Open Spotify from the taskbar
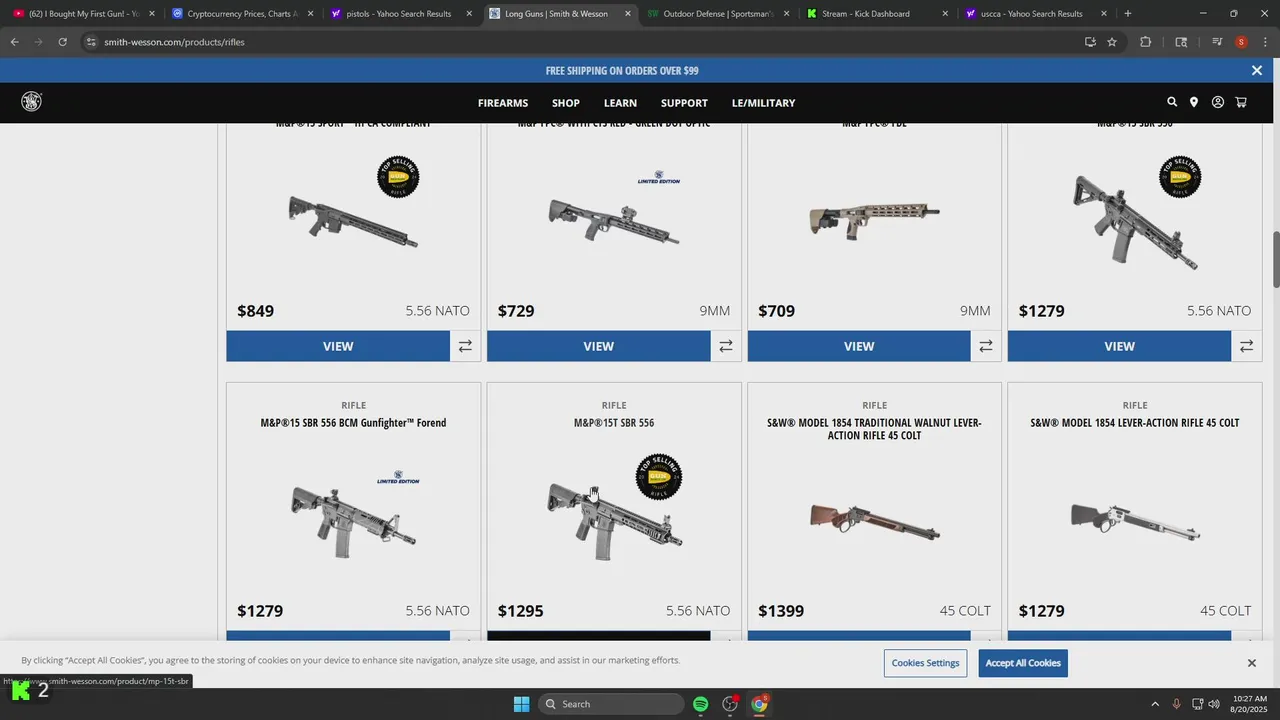Viewport: 1280px width, 720px height. pos(700,704)
